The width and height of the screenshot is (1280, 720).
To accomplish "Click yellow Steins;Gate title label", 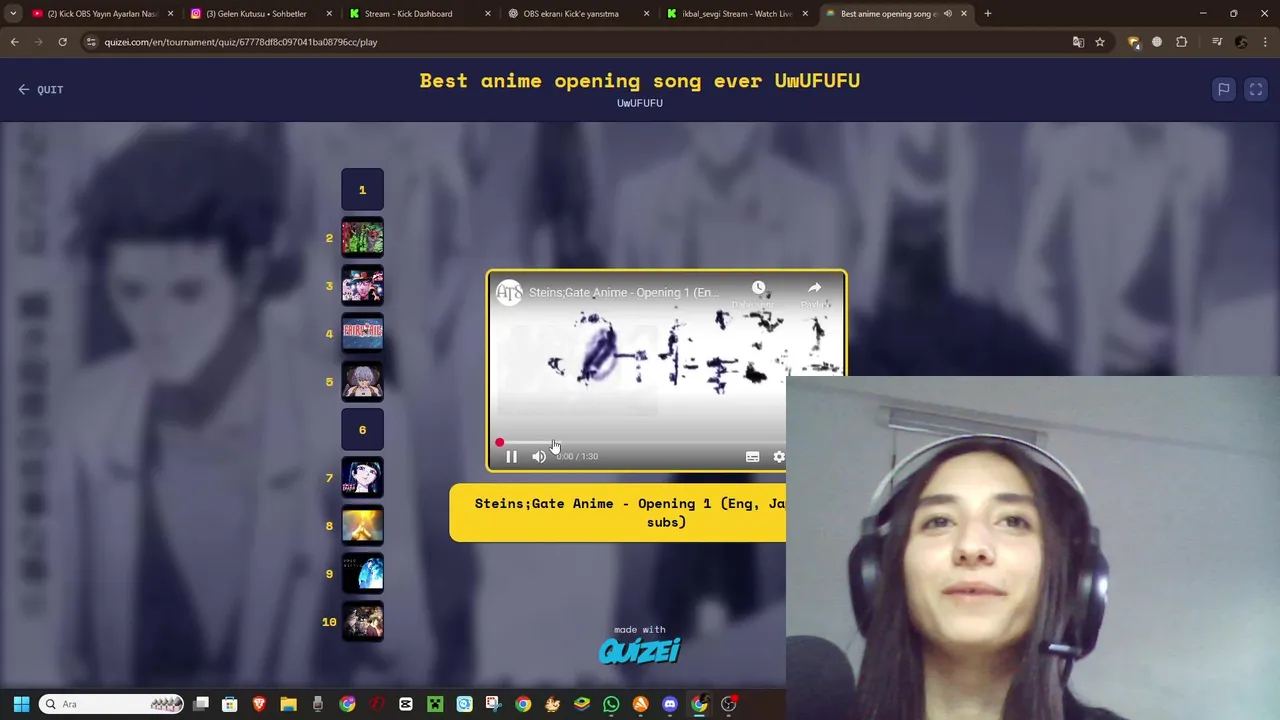I will [x=618, y=513].
